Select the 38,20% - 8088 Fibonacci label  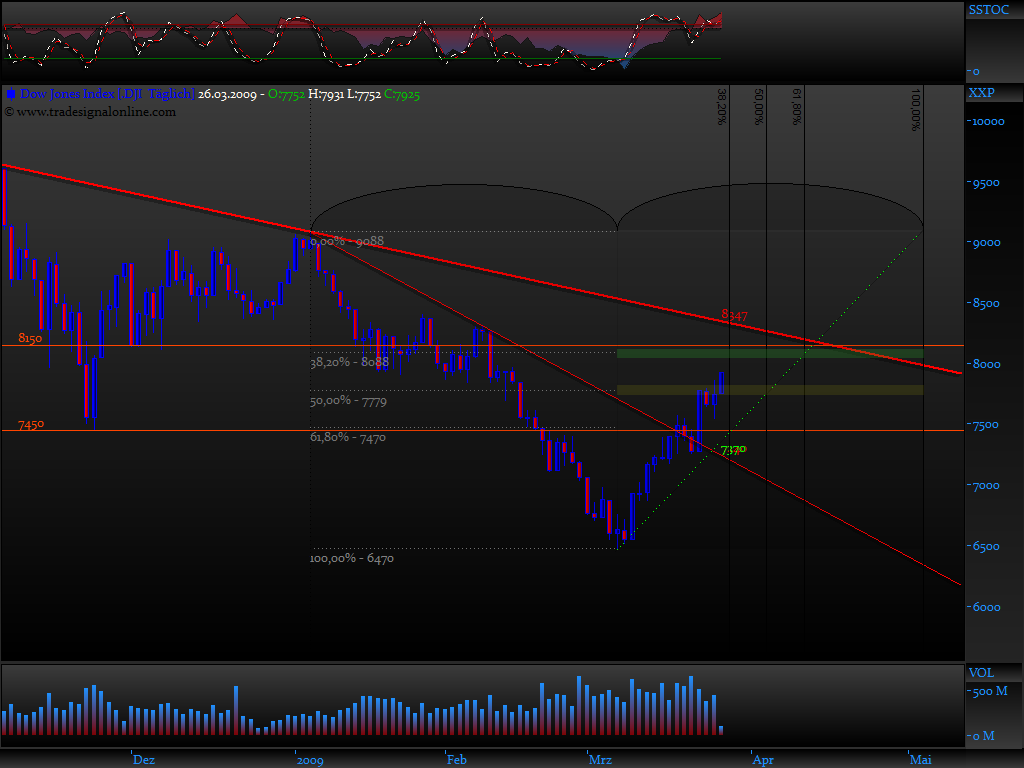point(349,362)
